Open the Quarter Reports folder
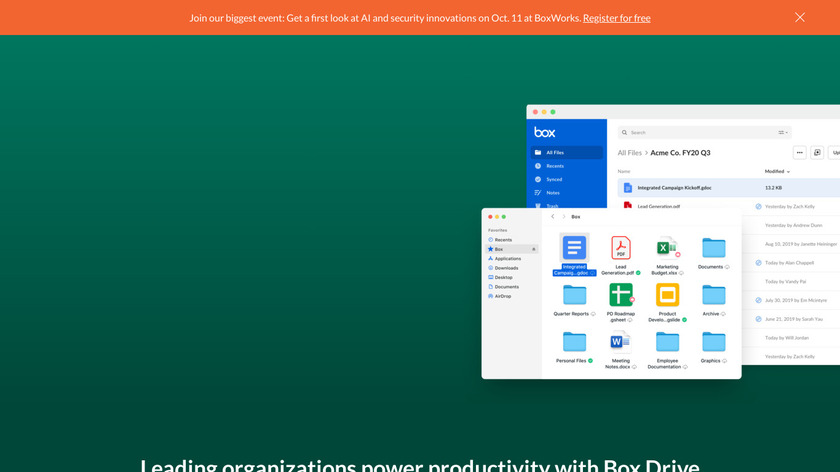This screenshot has width=840, height=472. 574,295
